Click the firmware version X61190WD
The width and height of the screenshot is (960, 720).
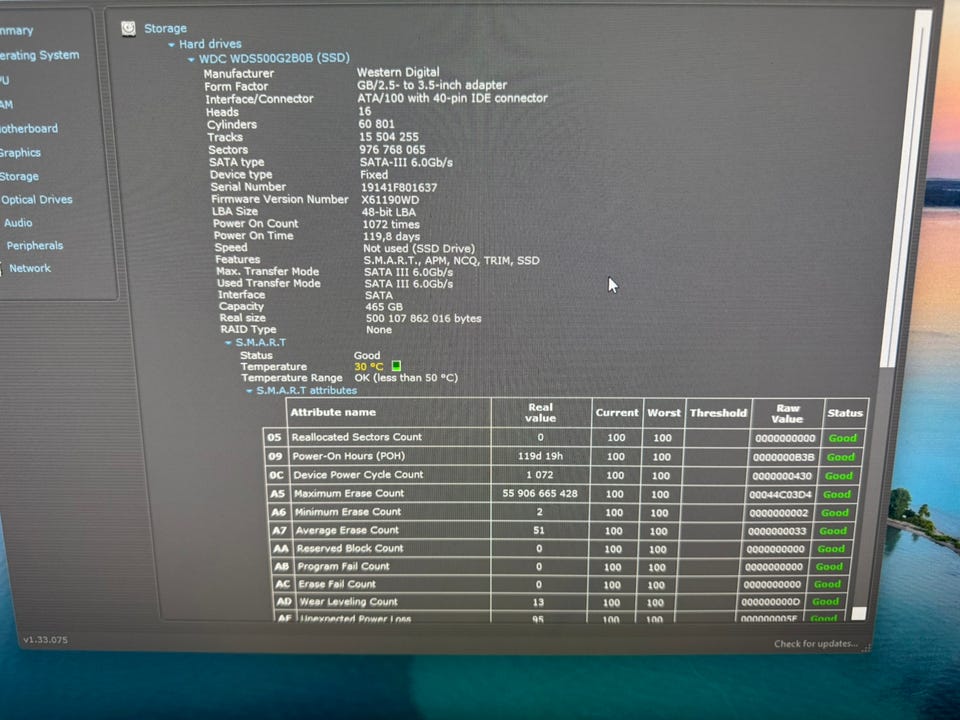pyautogui.click(x=390, y=200)
